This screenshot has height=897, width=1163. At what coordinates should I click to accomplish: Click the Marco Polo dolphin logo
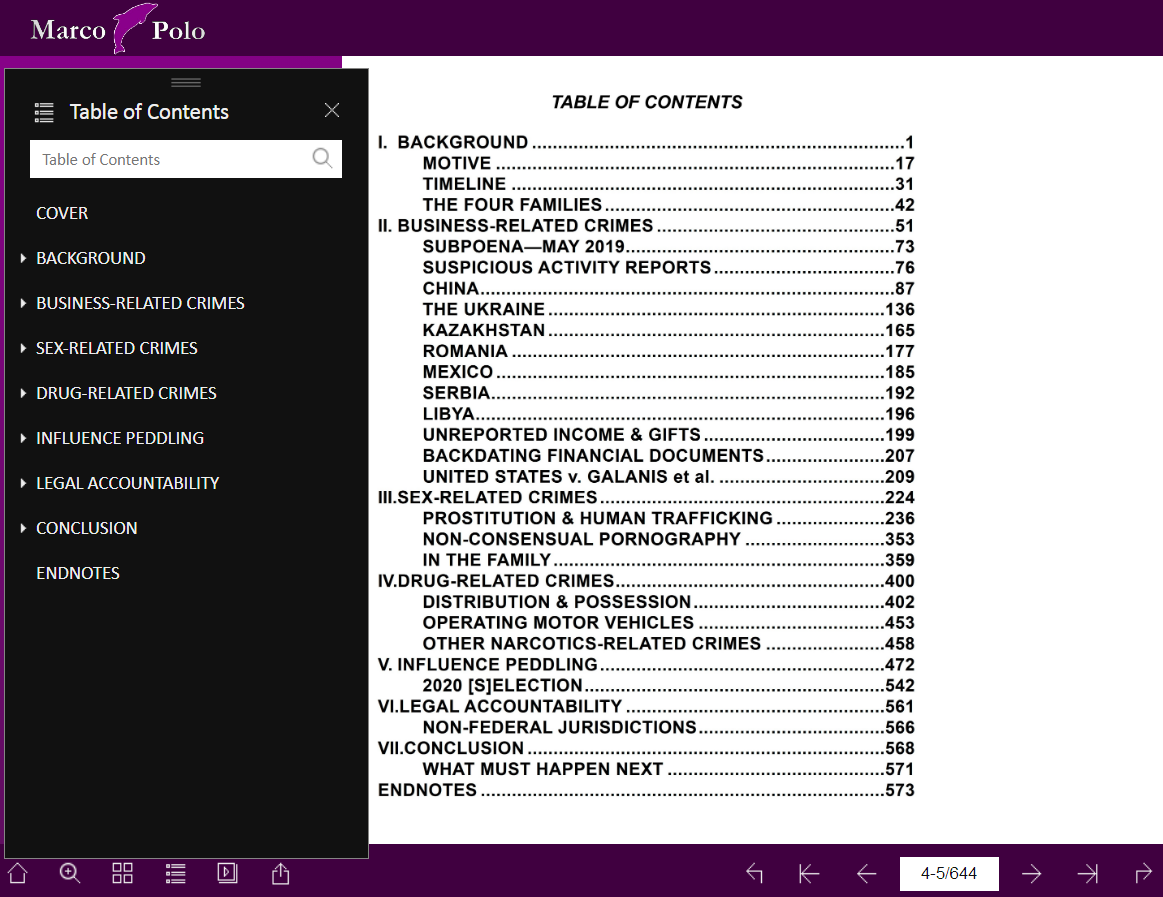(x=119, y=29)
